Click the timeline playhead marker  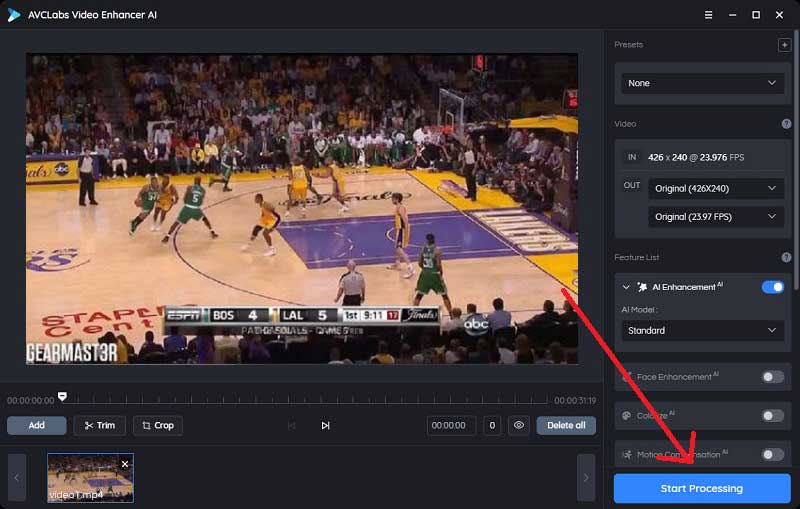(x=62, y=396)
